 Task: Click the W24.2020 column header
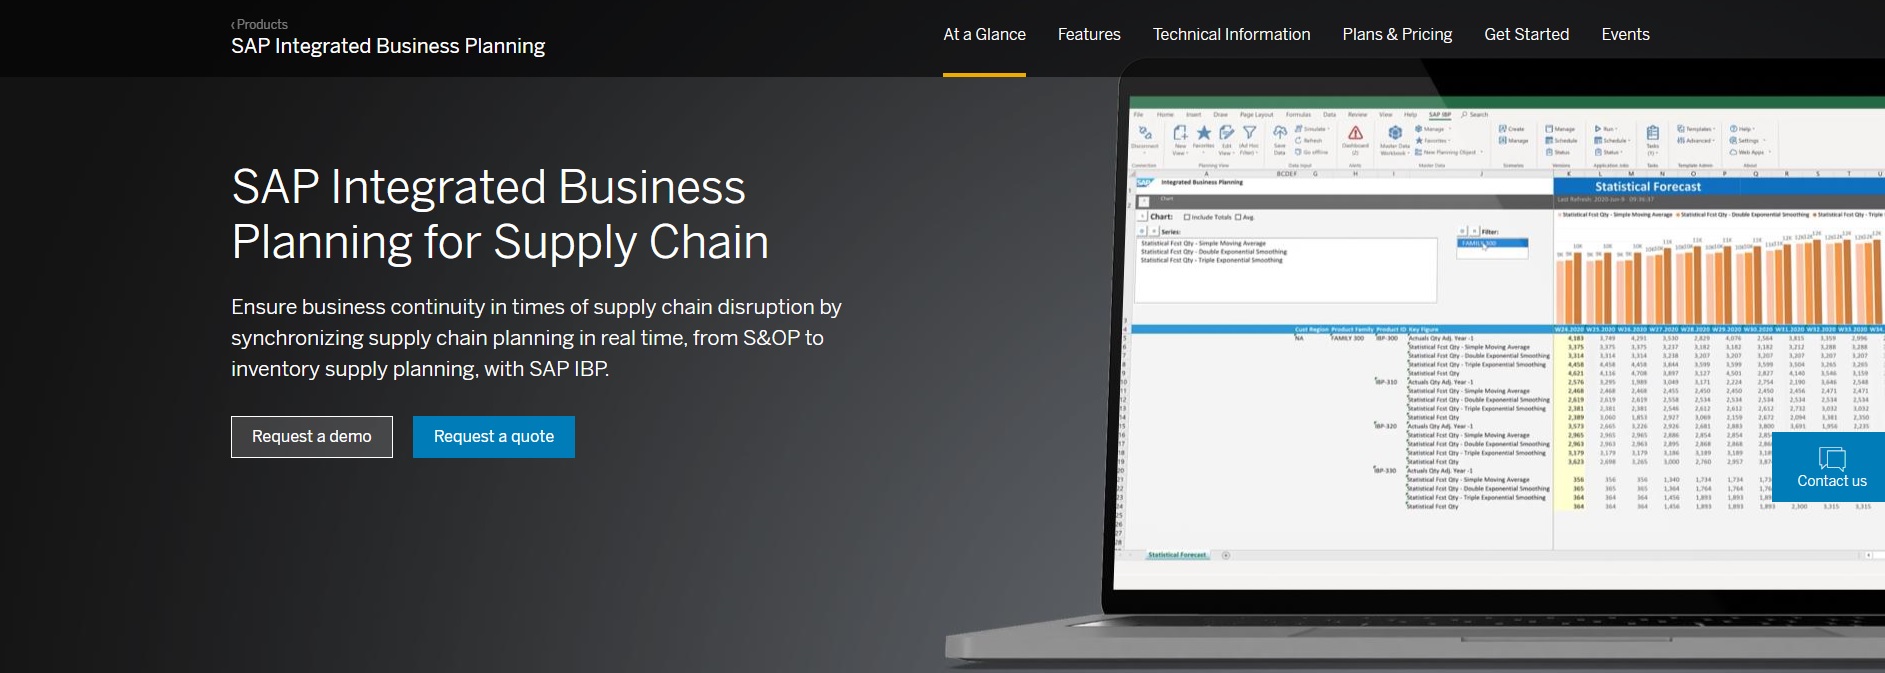click(x=1570, y=329)
